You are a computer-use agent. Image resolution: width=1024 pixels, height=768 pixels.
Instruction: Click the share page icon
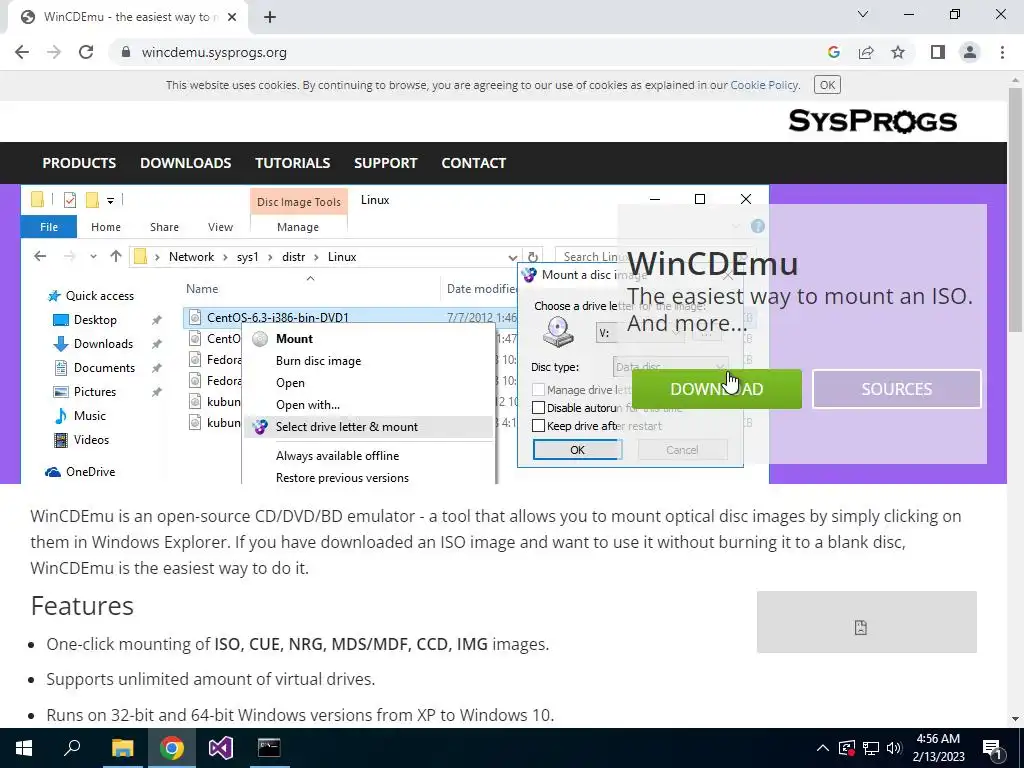coord(866,52)
